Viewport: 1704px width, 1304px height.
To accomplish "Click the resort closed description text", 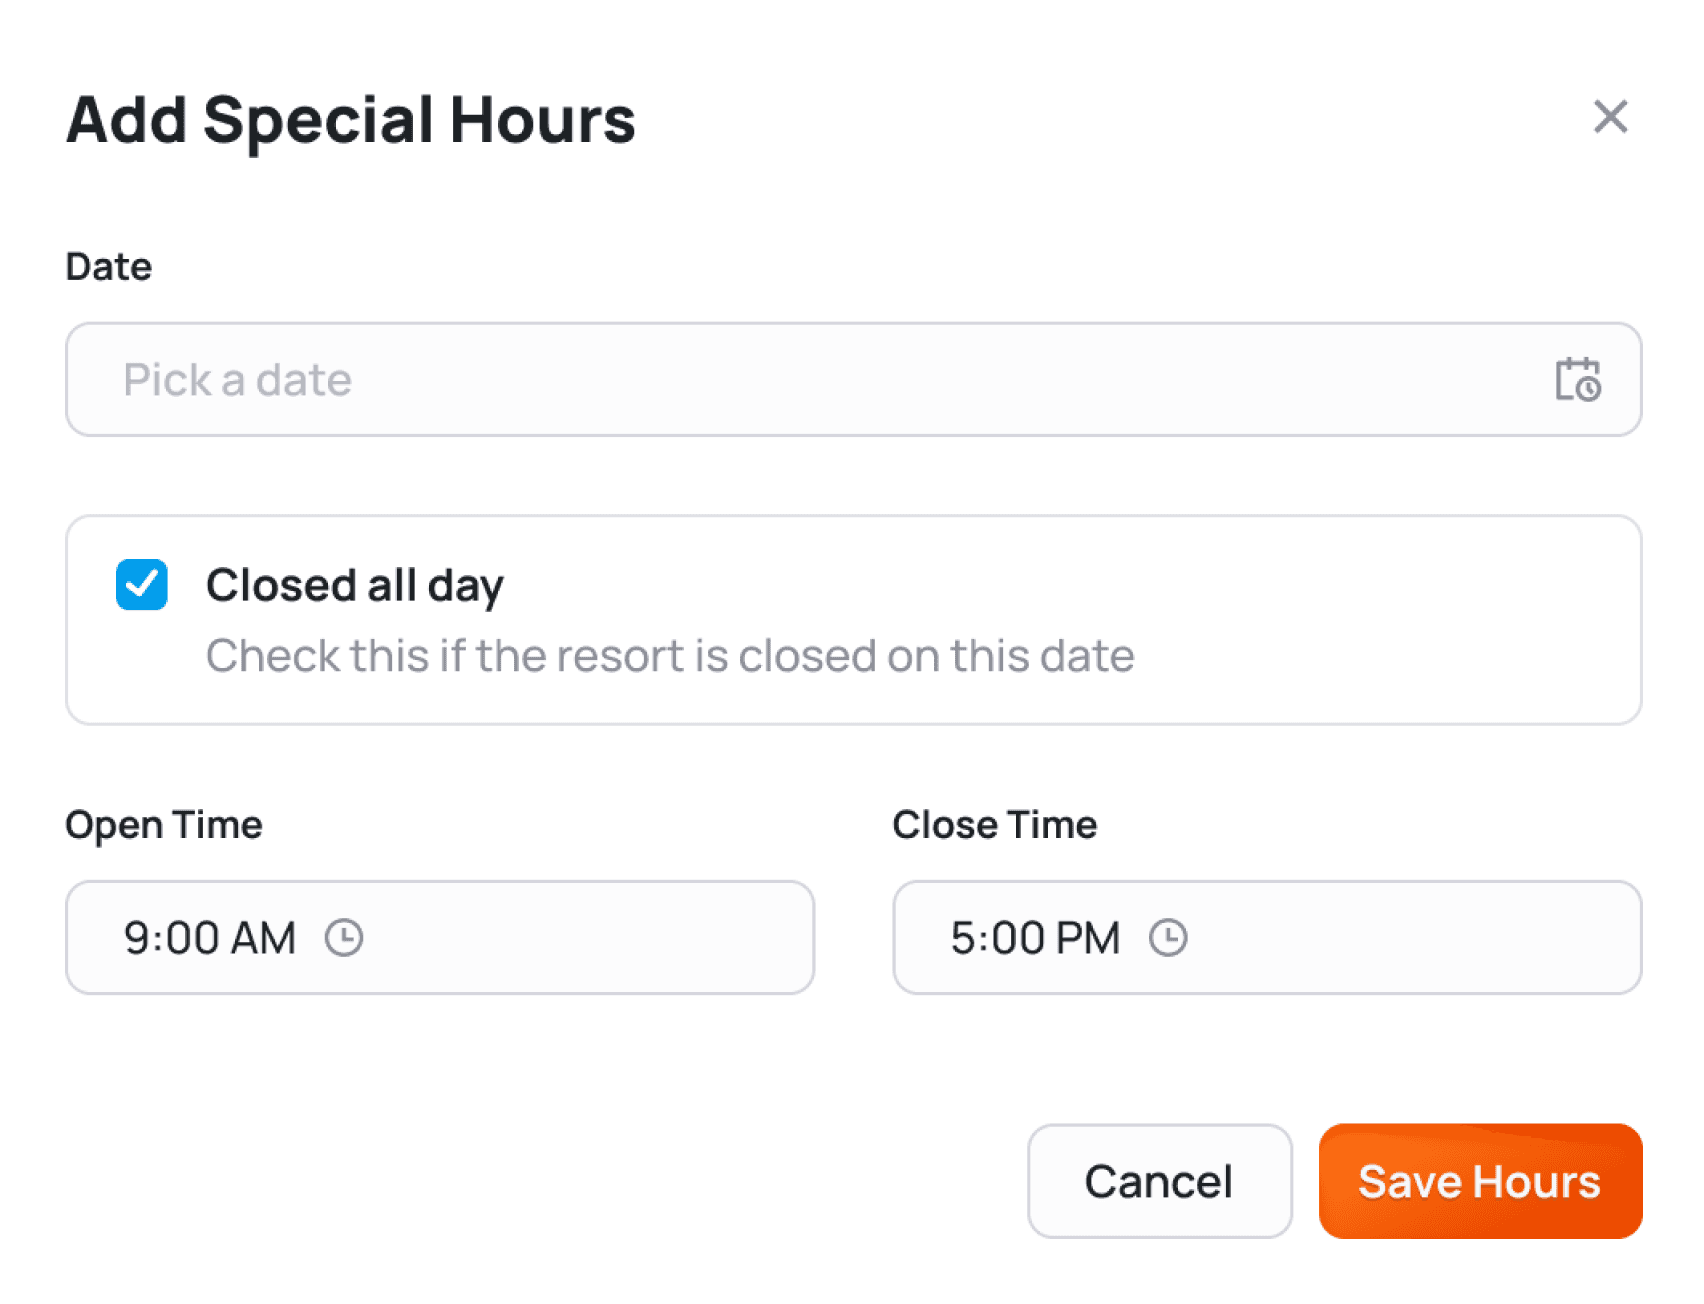I will click(669, 656).
